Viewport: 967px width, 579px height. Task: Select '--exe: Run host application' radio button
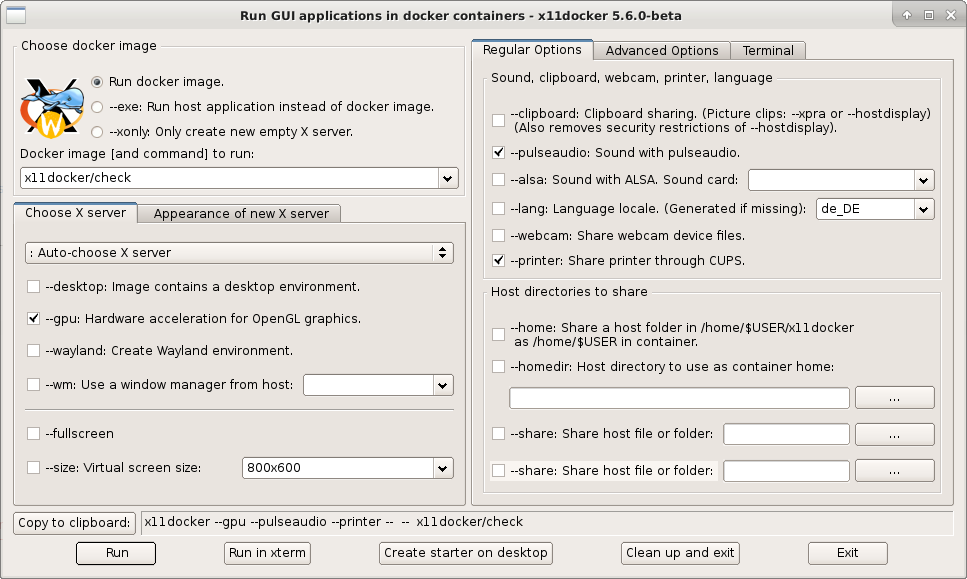[x=97, y=107]
